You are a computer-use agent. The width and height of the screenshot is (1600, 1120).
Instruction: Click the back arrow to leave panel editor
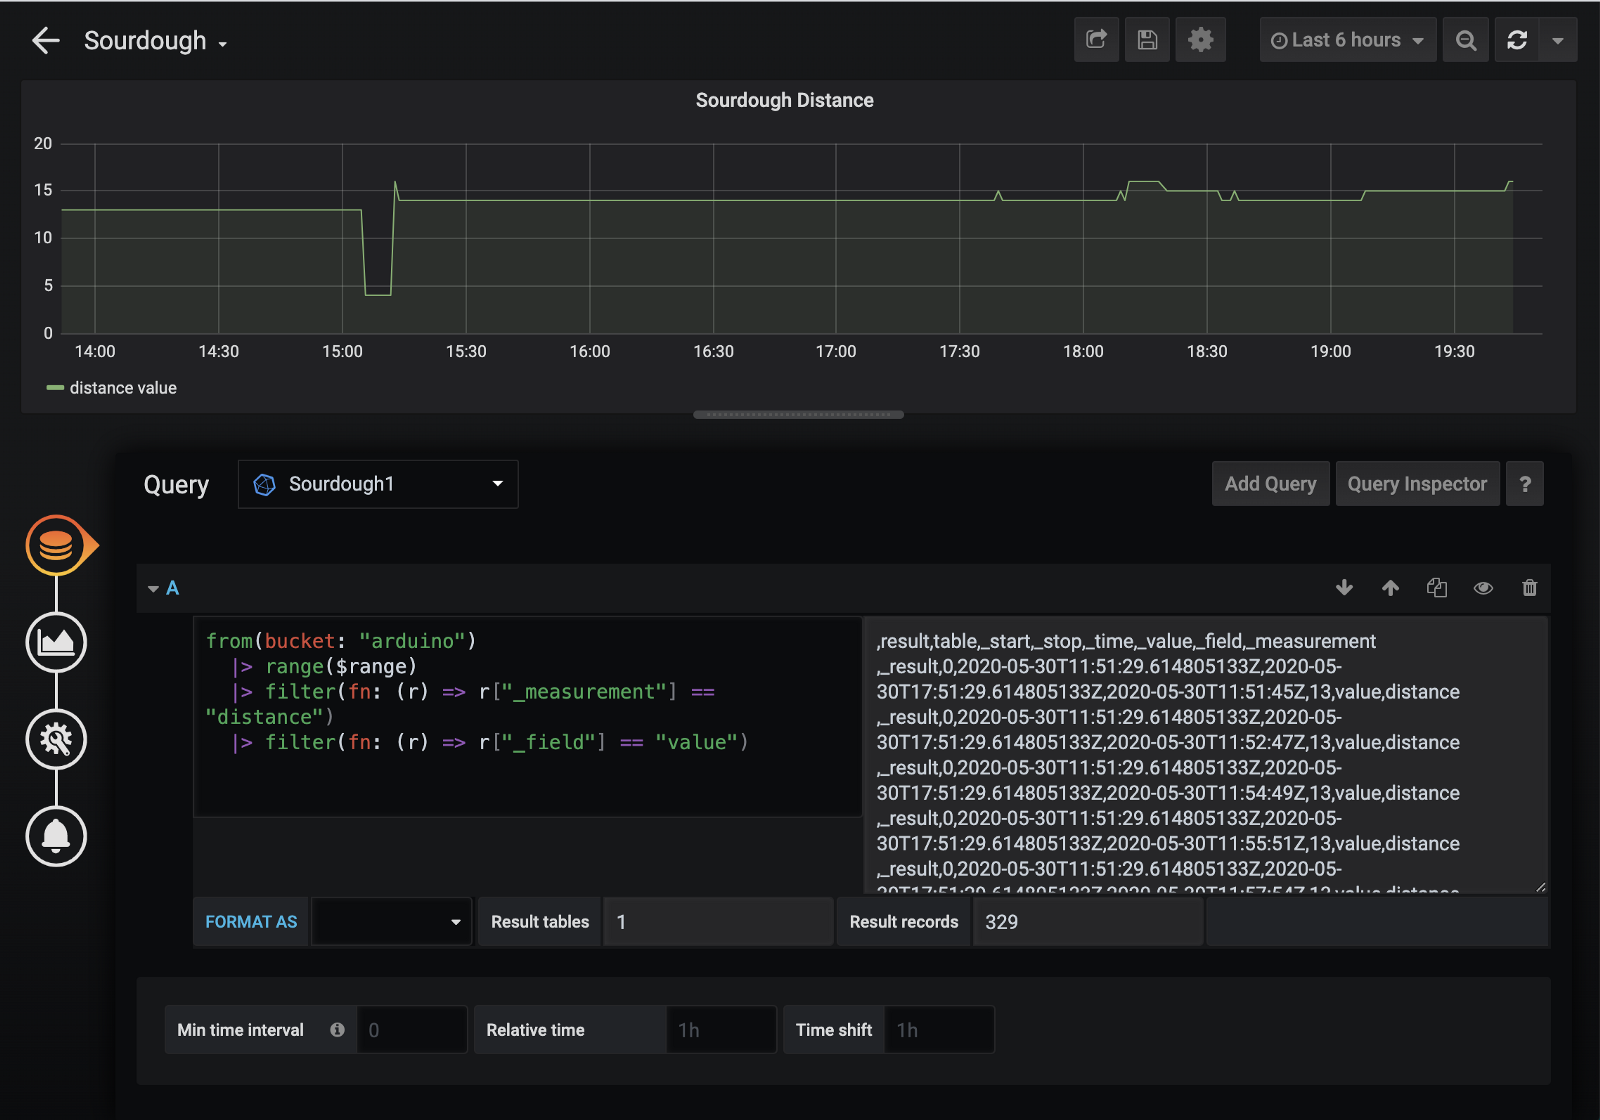(46, 40)
